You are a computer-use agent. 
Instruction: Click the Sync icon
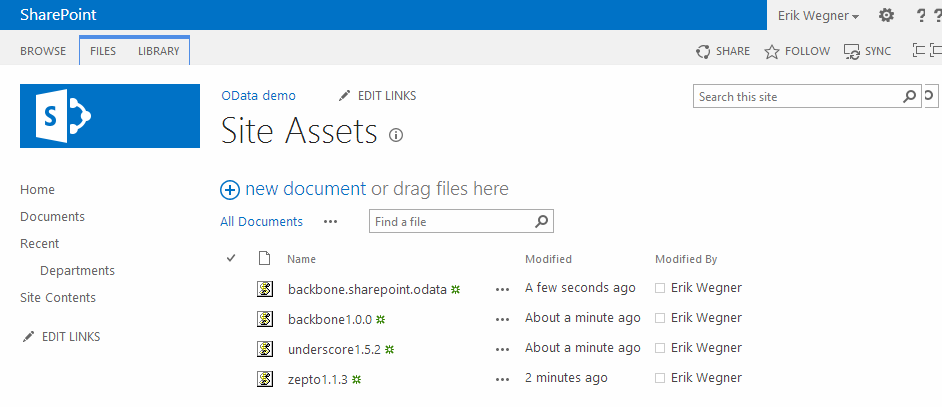[852, 52]
